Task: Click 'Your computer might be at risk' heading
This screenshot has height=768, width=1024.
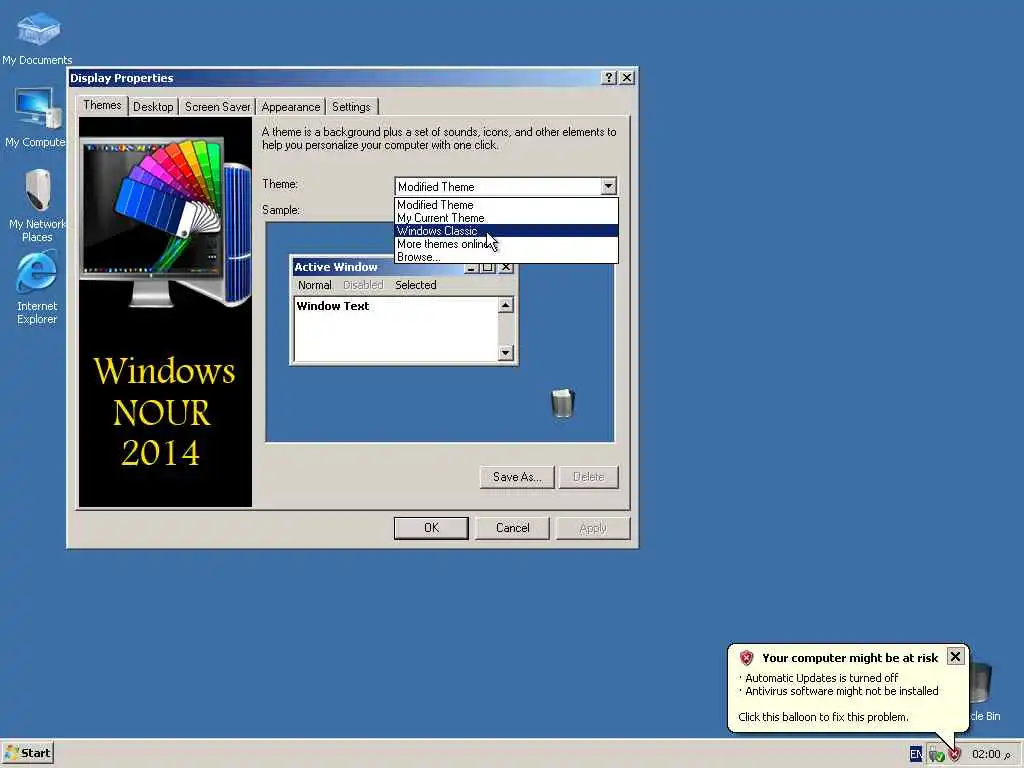Action: click(x=850, y=658)
